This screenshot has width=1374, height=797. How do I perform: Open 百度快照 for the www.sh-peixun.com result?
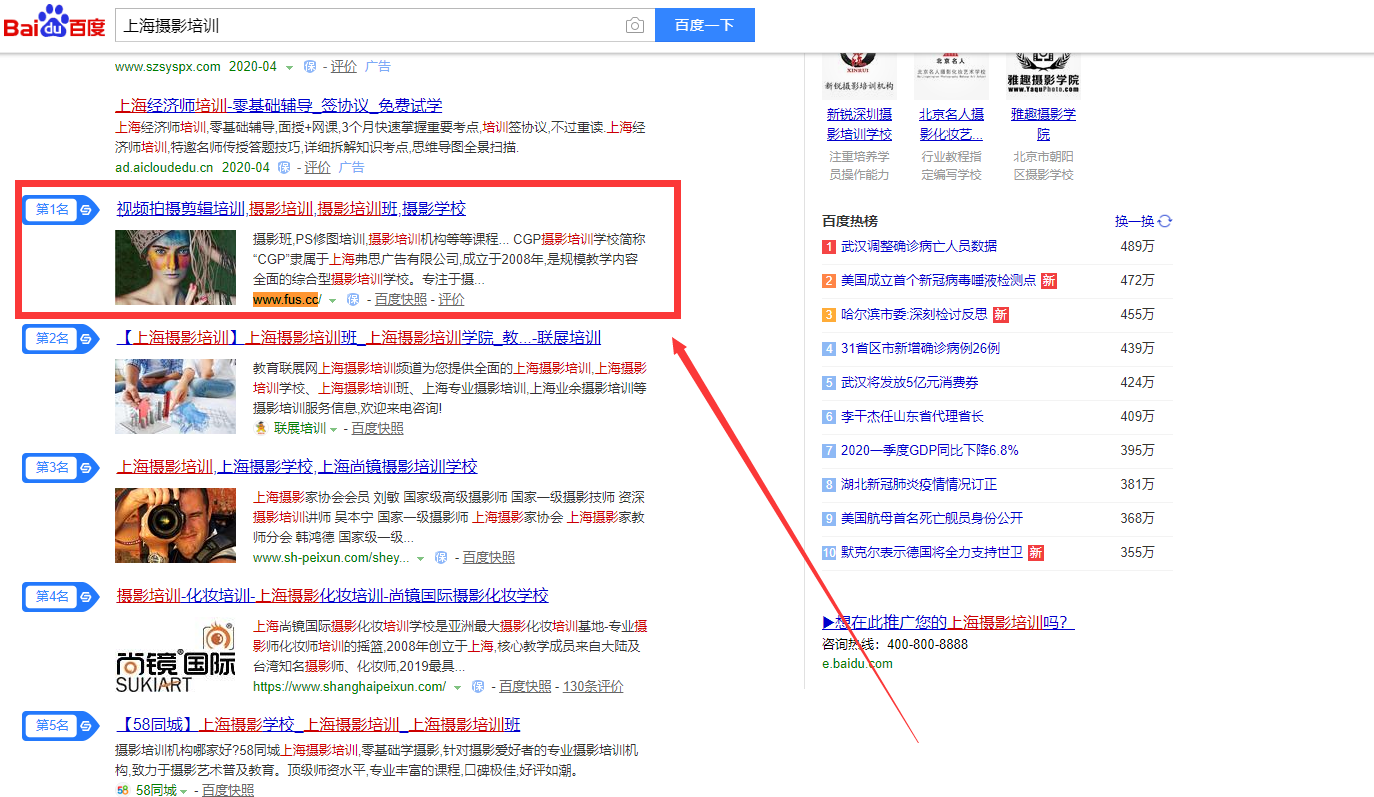pos(489,558)
